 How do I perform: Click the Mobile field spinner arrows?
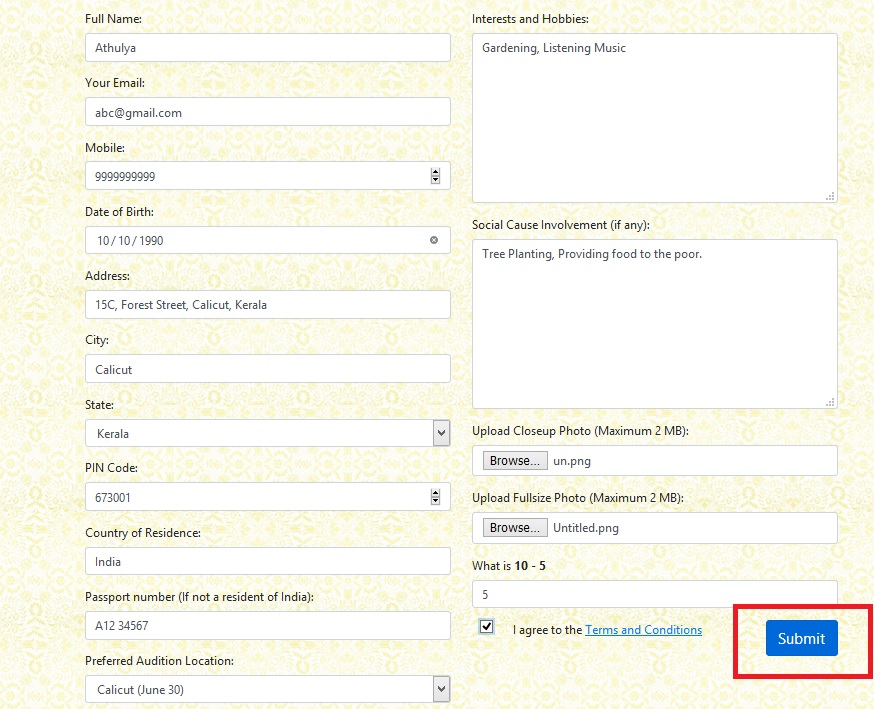435,176
